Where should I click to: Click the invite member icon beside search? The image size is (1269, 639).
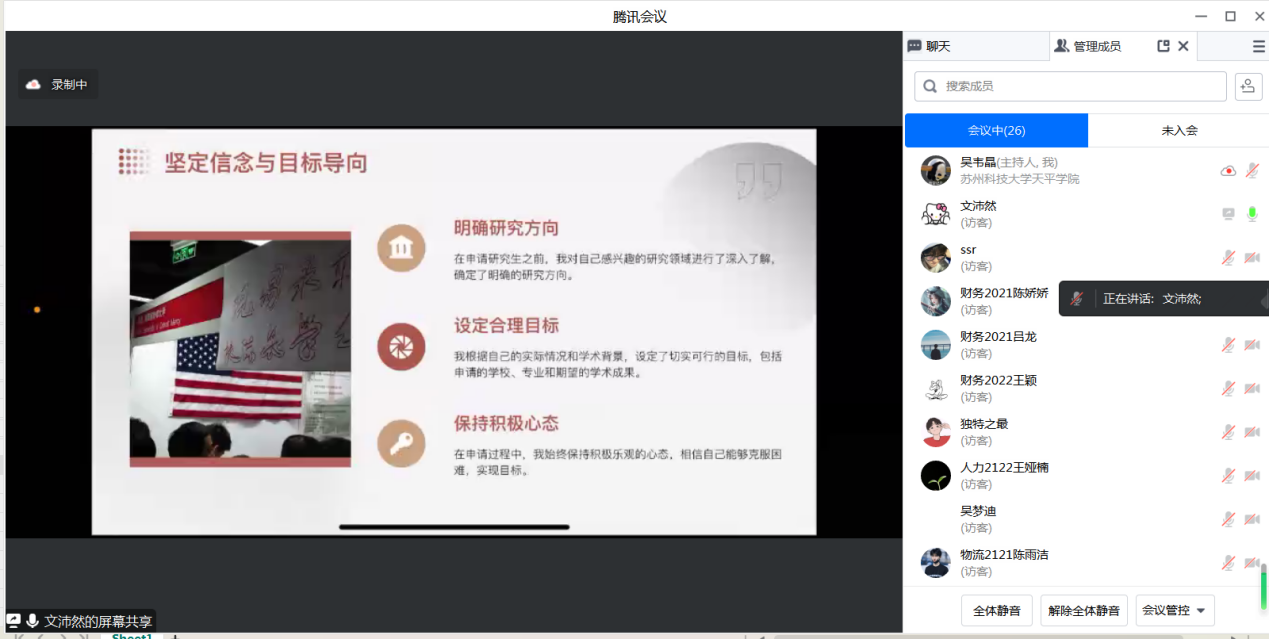click(1247, 86)
